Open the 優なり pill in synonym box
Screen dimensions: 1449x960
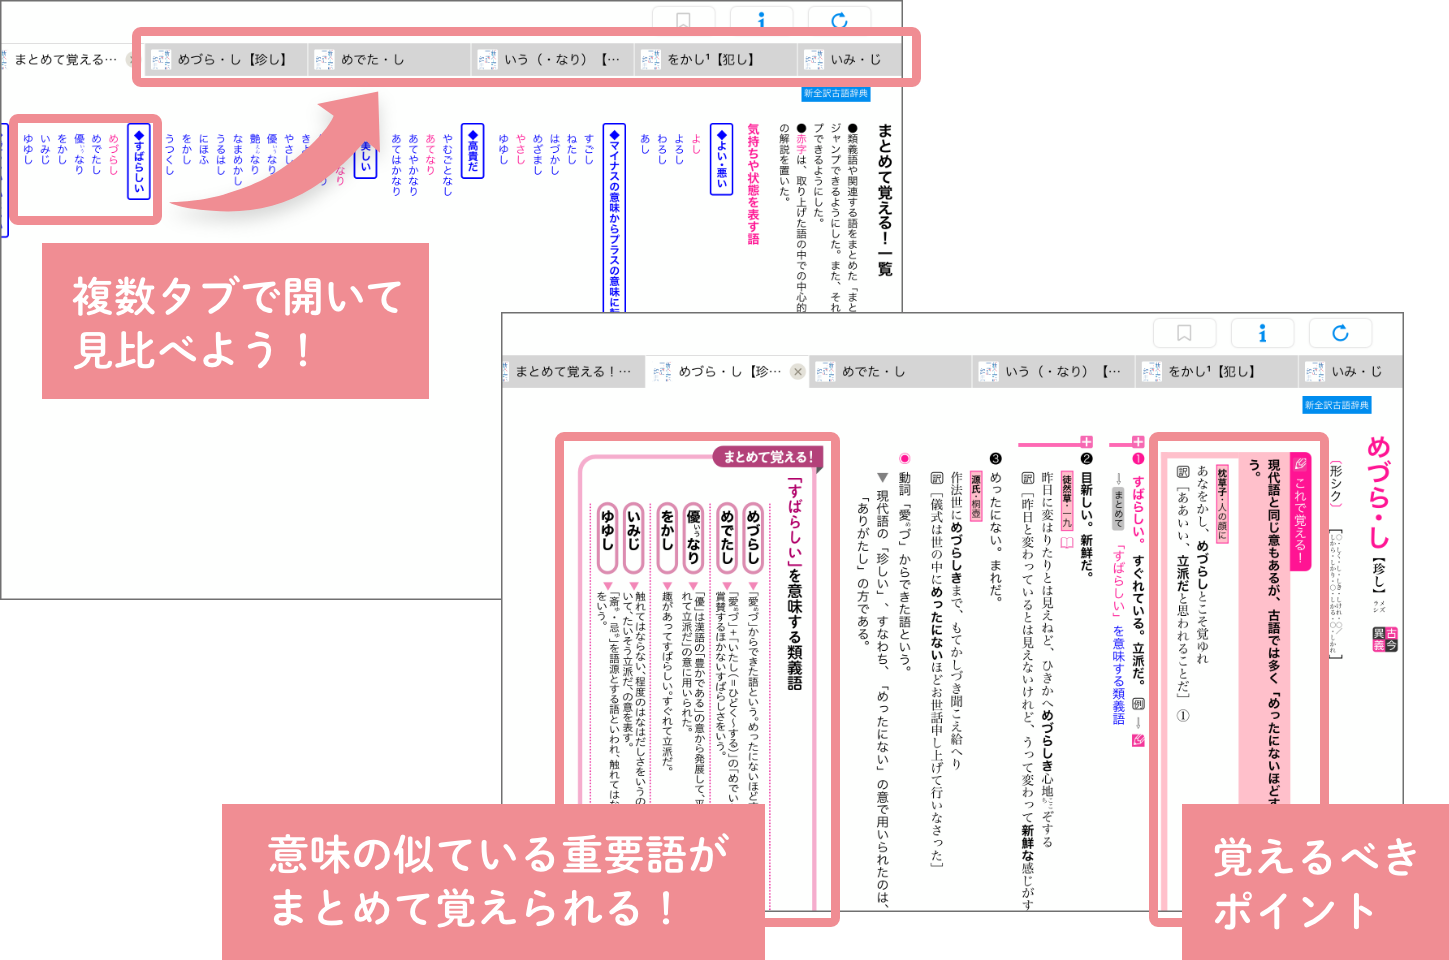(x=694, y=538)
